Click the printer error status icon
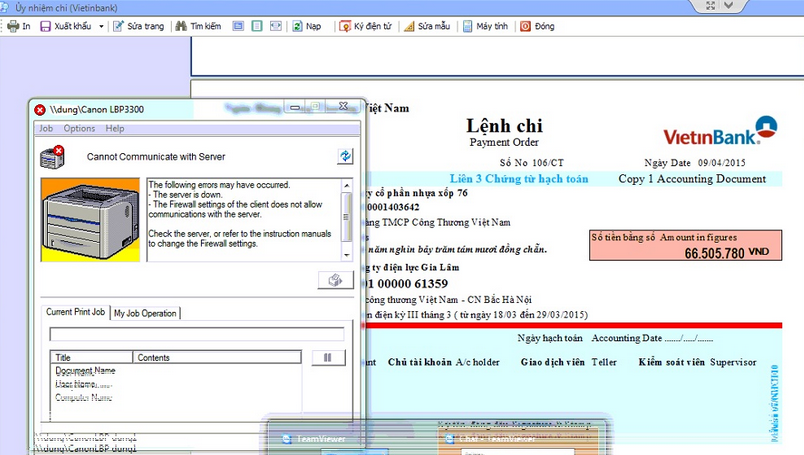 click(x=52, y=157)
